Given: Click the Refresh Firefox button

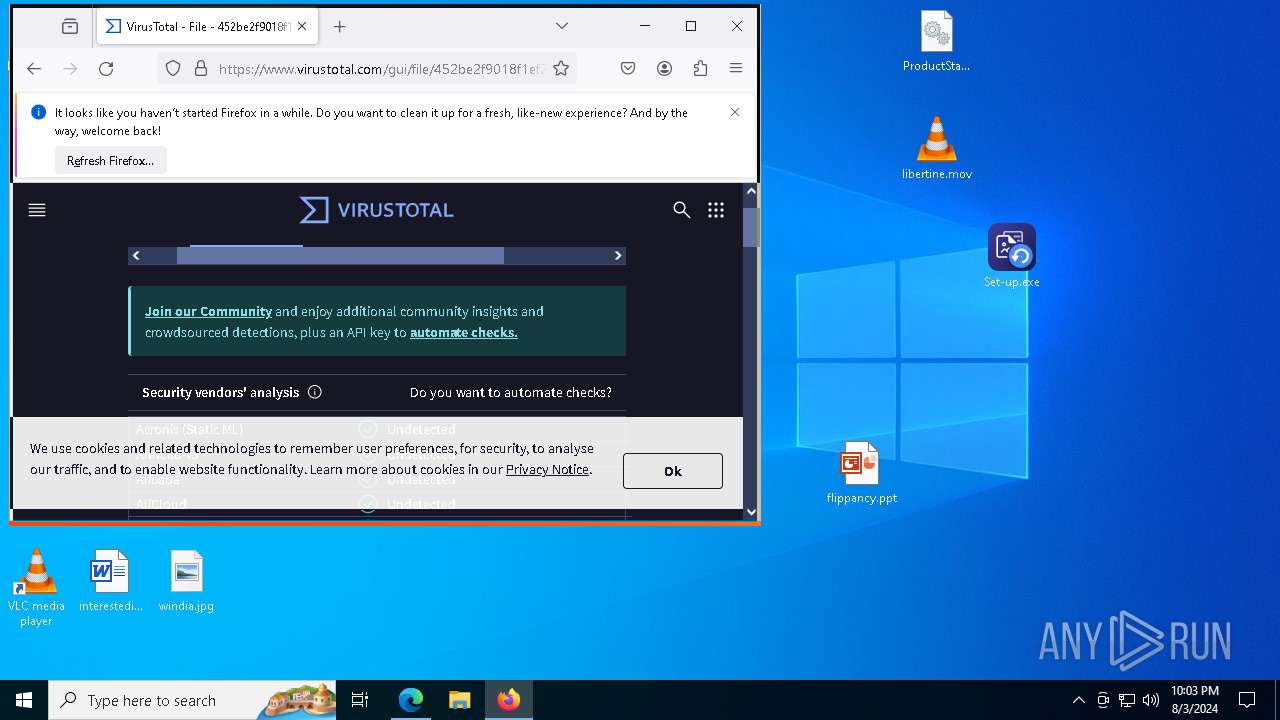Looking at the screenshot, I should pos(110,160).
